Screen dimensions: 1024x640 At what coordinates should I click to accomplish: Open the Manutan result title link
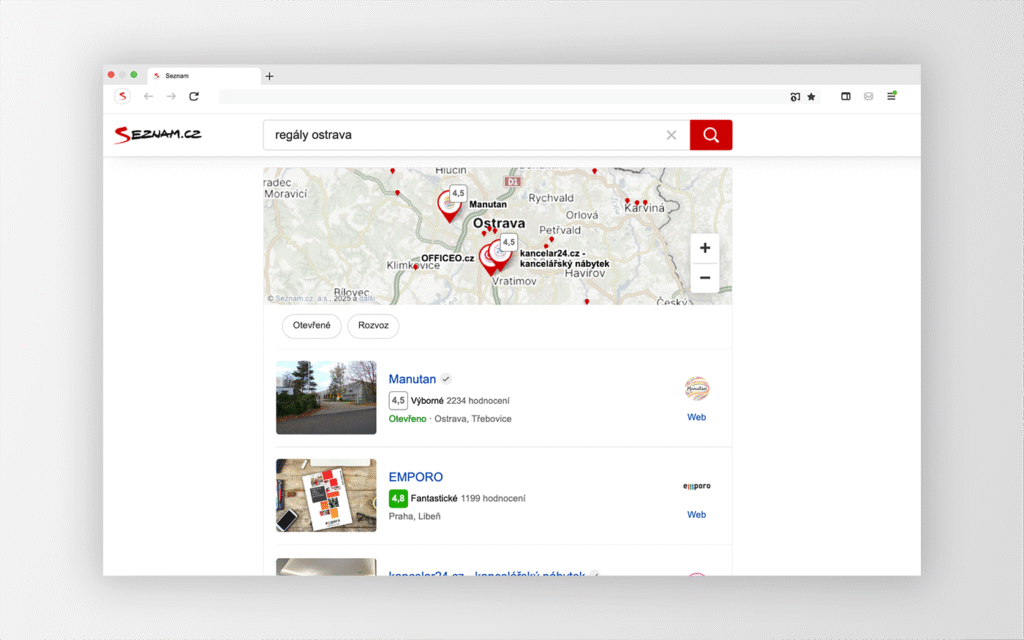tap(412, 379)
